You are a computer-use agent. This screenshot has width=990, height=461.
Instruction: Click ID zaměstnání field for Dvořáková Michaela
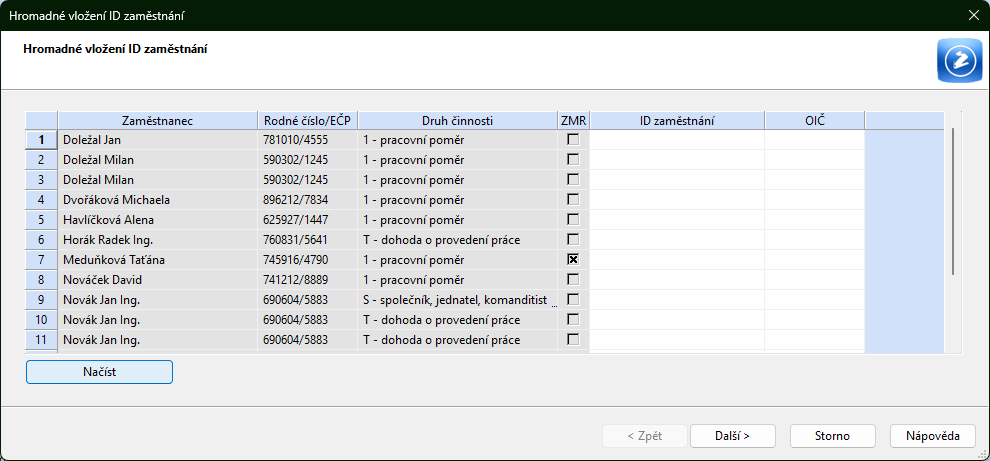pyautogui.click(x=676, y=200)
